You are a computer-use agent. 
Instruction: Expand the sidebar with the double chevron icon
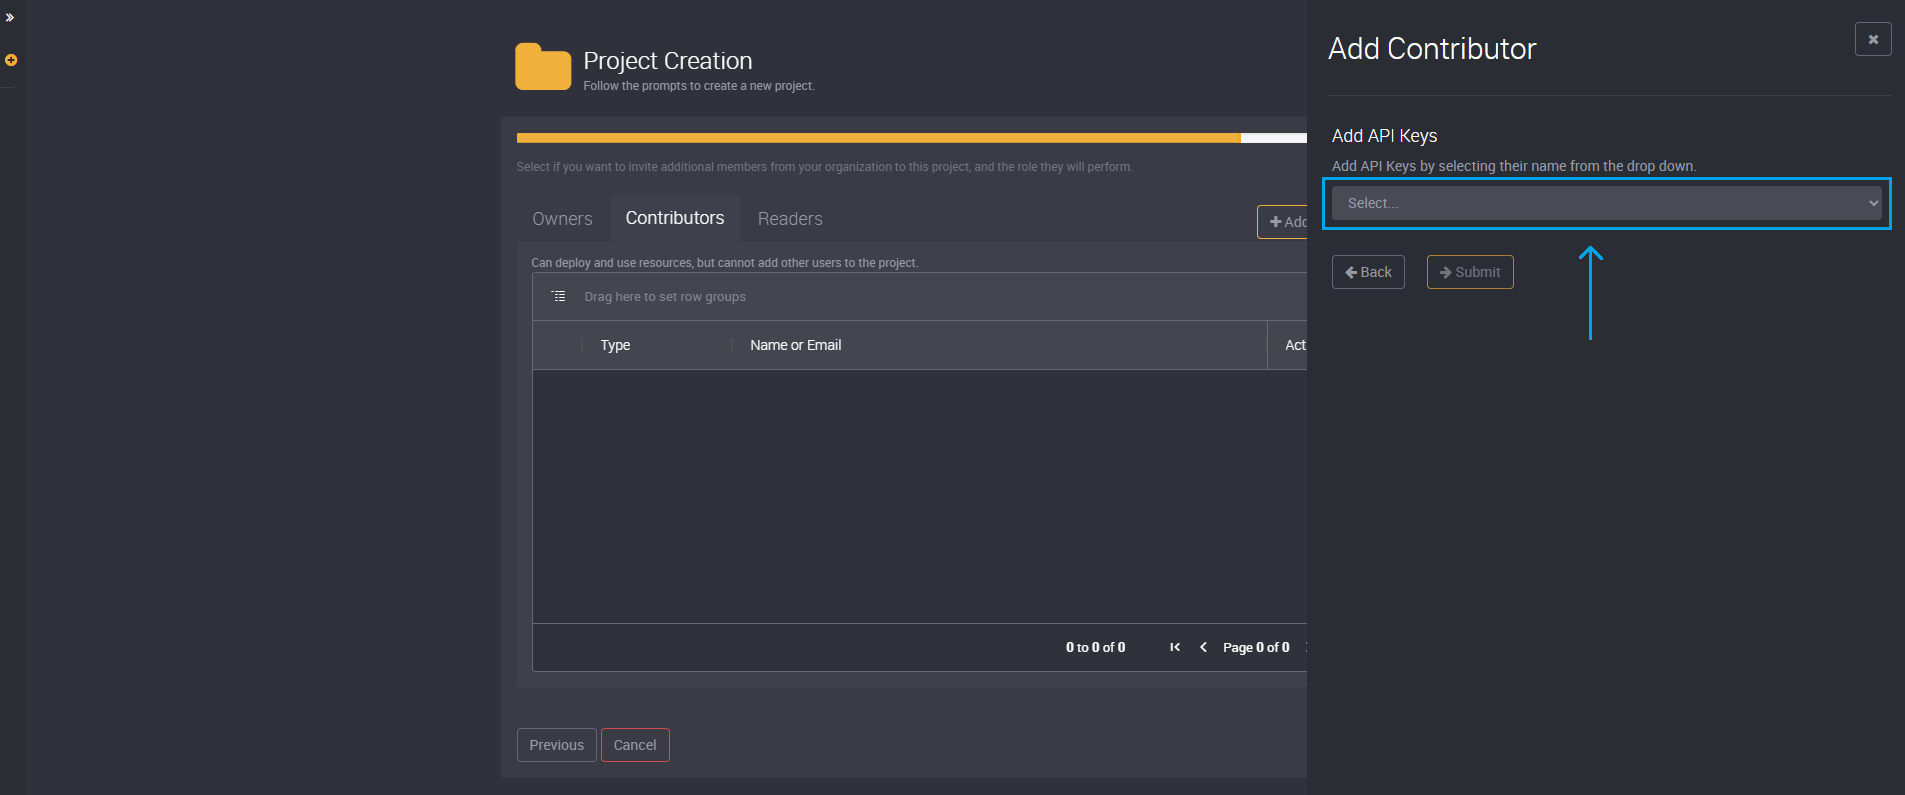pyautogui.click(x=10, y=18)
